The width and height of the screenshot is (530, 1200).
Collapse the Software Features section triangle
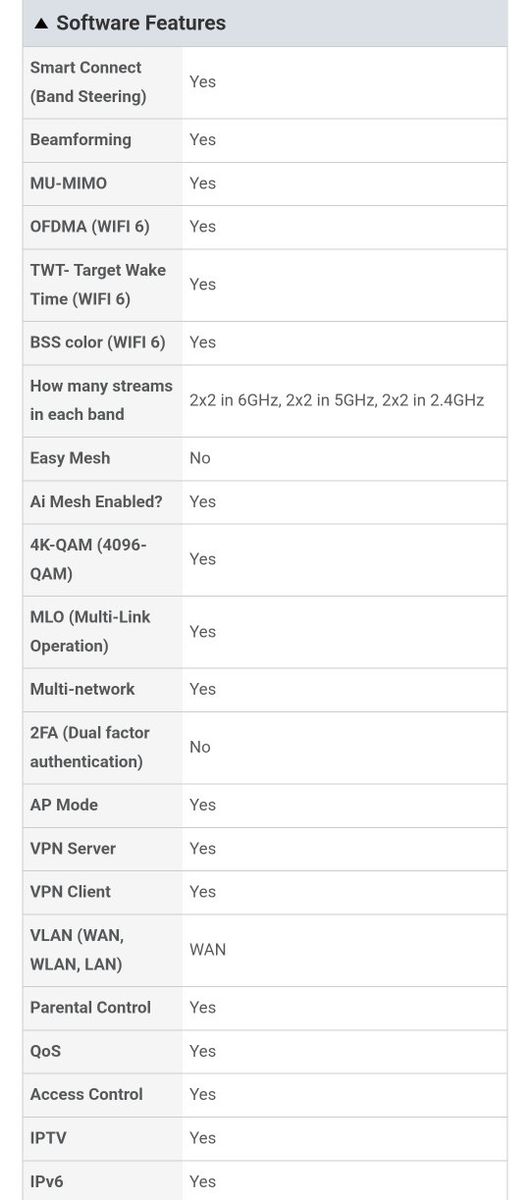(x=41, y=23)
